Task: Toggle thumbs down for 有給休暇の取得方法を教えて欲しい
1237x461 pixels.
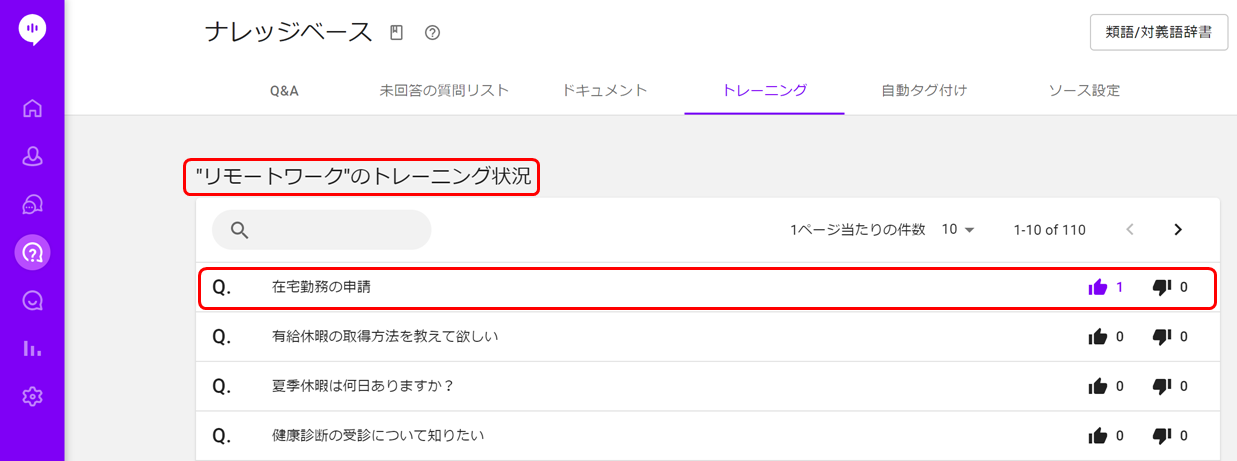Action: pyautogui.click(x=1161, y=337)
